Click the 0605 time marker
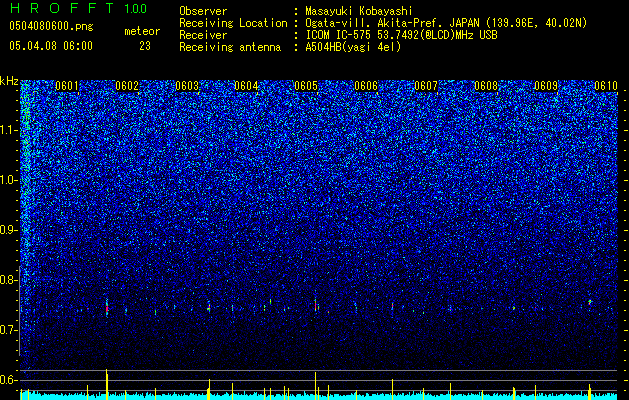The height and width of the screenshot is (400, 629). pos(306,86)
